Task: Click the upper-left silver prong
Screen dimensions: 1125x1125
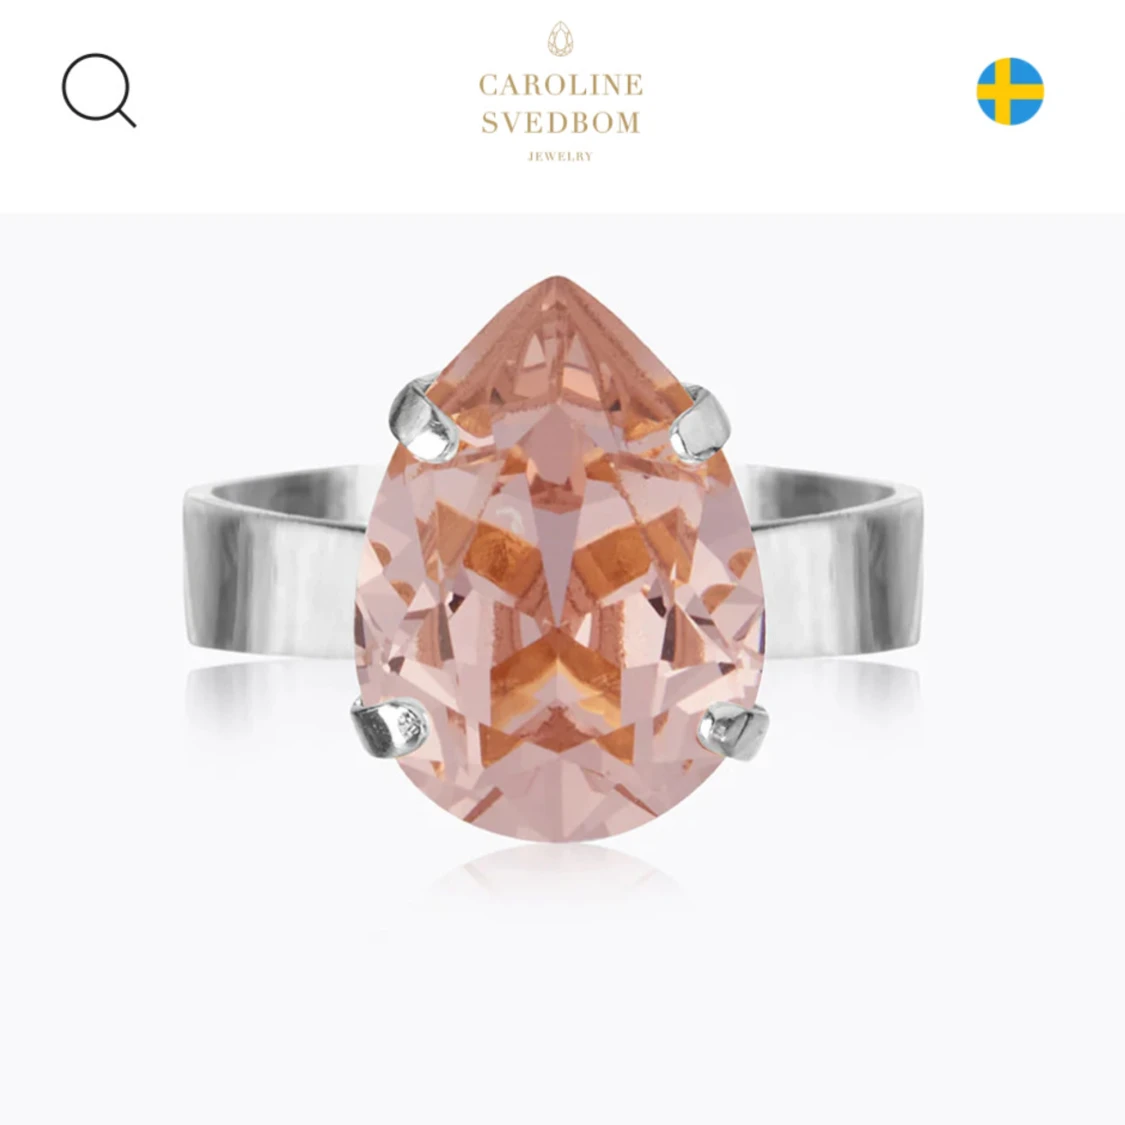Action: coord(425,418)
